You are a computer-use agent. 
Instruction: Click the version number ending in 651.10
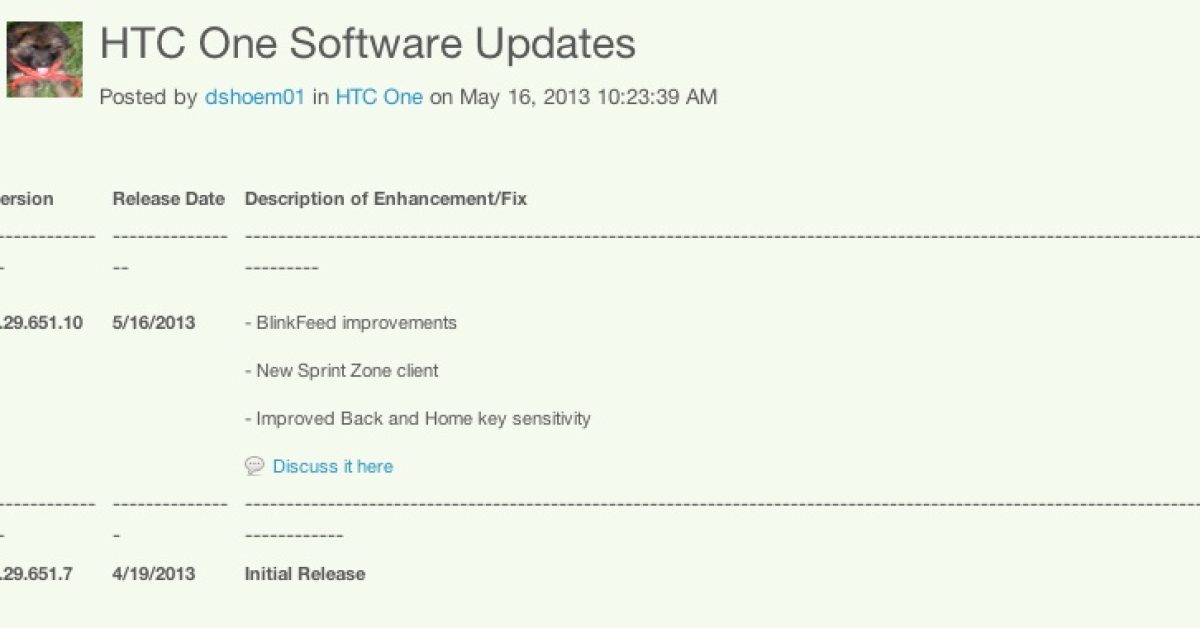click(41, 323)
